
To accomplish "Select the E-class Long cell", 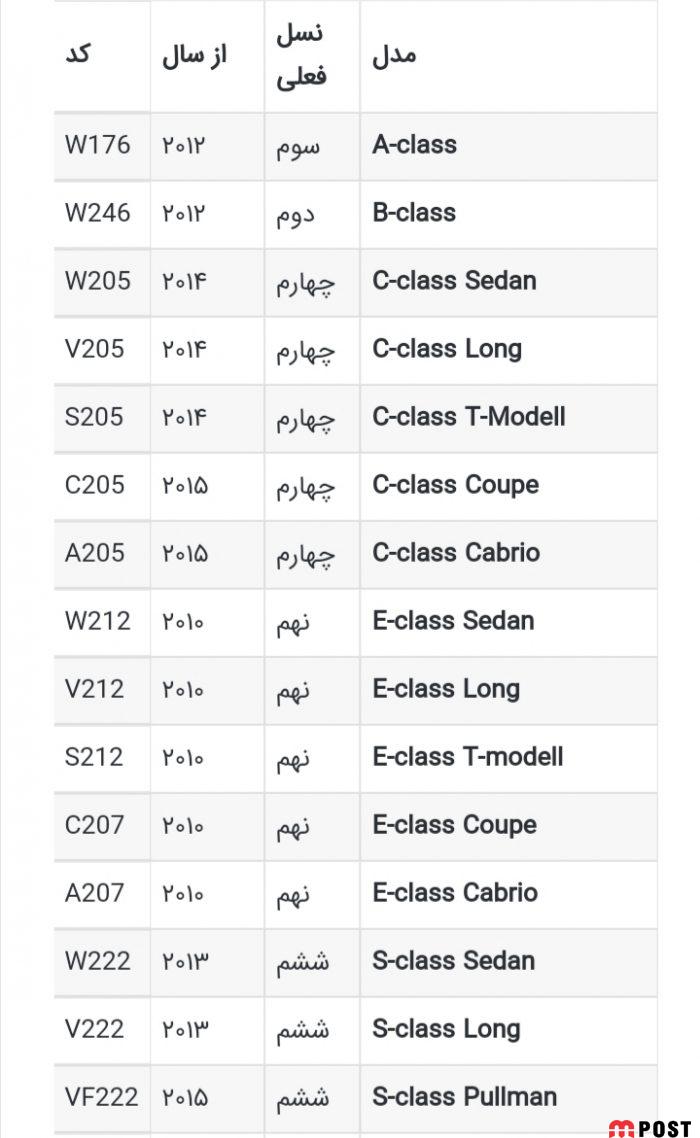I will click(x=446, y=689).
